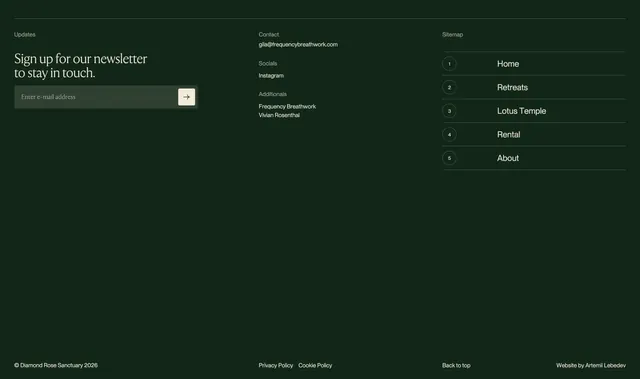Screen dimensions: 640x379
Task: Open the gila@frequencybreathwork.com email link
Action: pyautogui.click(x=298, y=44)
